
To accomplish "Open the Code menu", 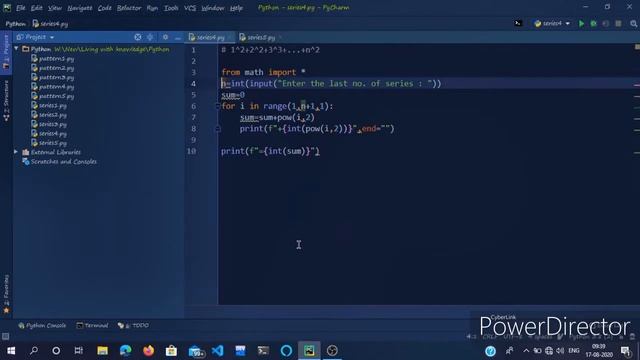I will click(x=104, y=8).
